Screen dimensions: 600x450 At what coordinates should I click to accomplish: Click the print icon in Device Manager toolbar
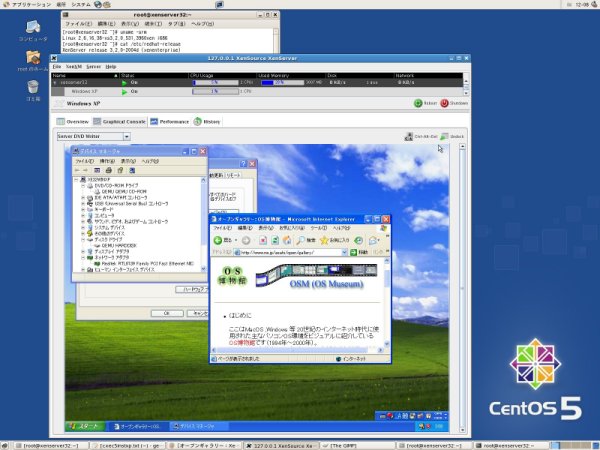(109, 170)
